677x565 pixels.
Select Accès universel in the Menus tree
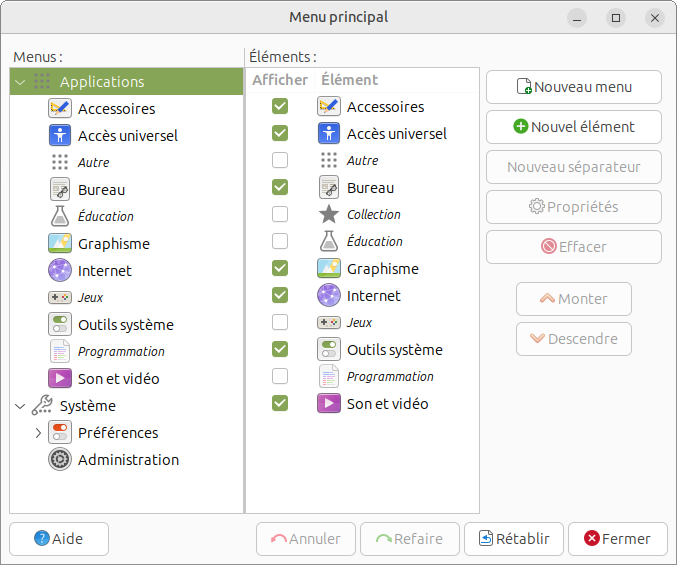click(x=128, y=135)
